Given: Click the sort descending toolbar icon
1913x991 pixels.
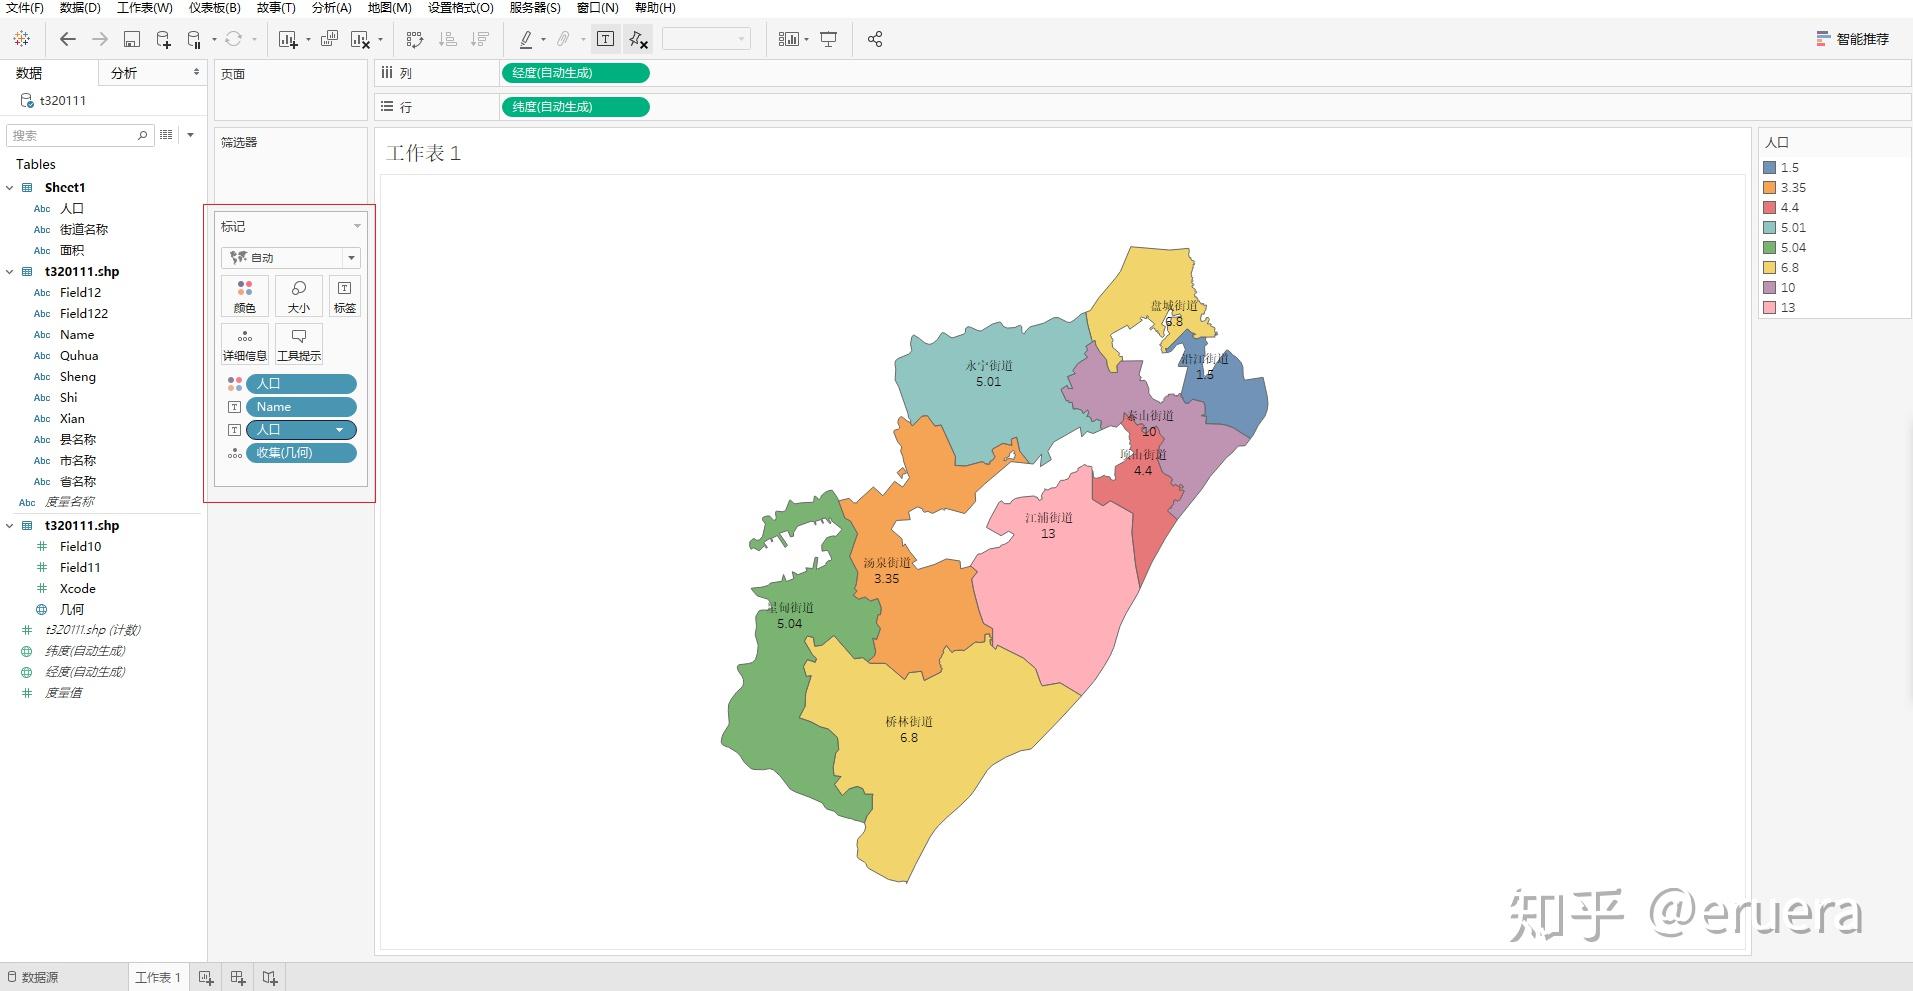Looking at the screenshot, I should pos(480,39).
